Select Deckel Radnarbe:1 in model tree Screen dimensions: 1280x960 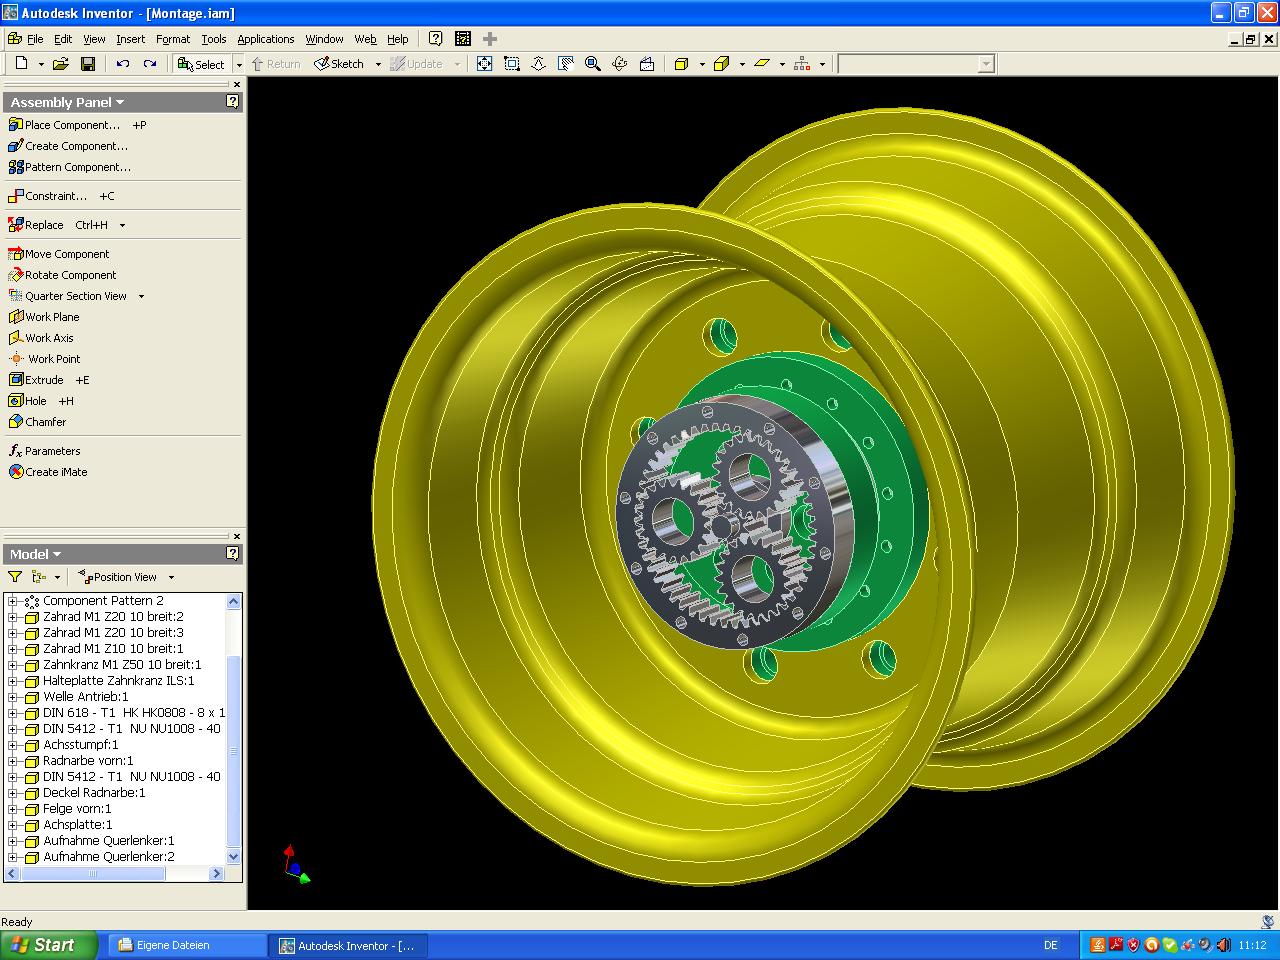(94, 793)
